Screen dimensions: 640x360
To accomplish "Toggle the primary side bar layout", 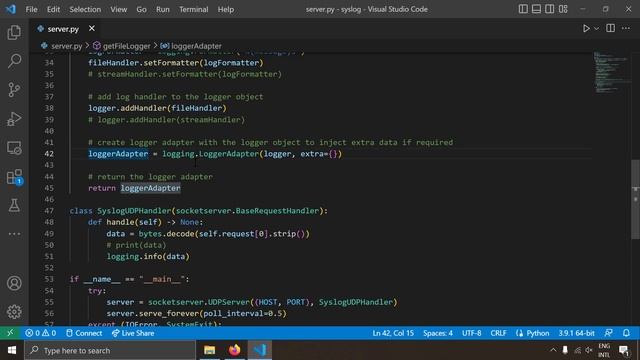I will pos(523,9).
